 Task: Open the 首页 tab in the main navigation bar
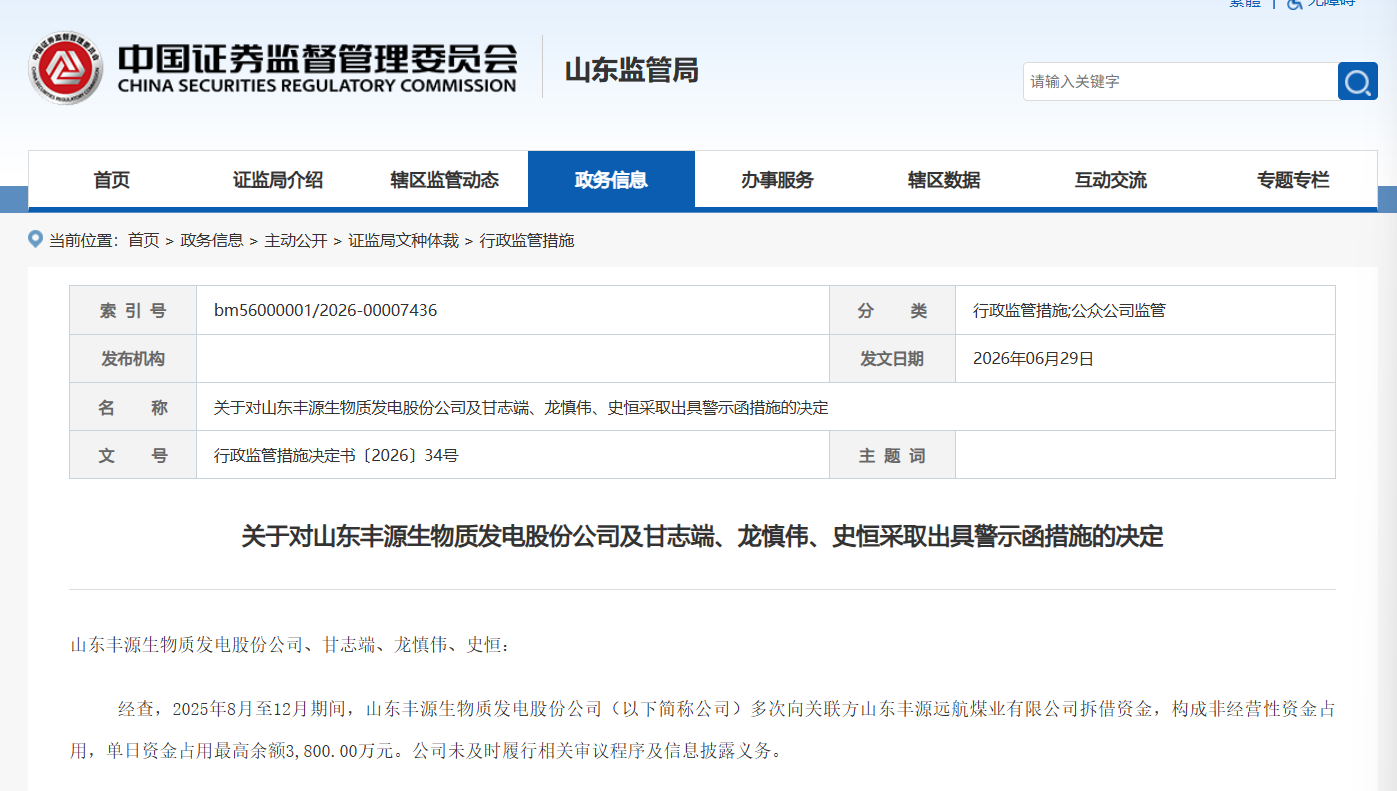[x=112, y=180]
